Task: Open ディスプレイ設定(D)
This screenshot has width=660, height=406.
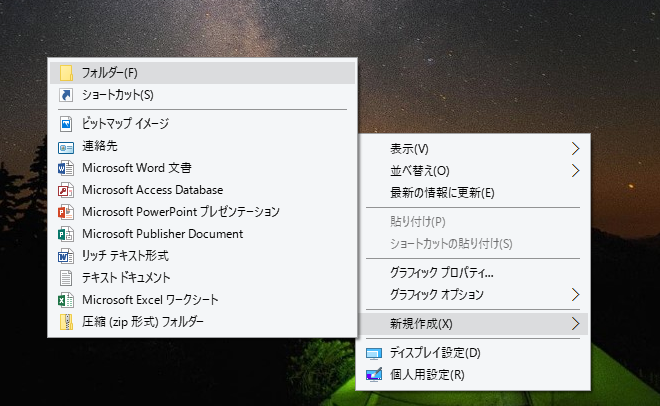Action: point(473,353)
